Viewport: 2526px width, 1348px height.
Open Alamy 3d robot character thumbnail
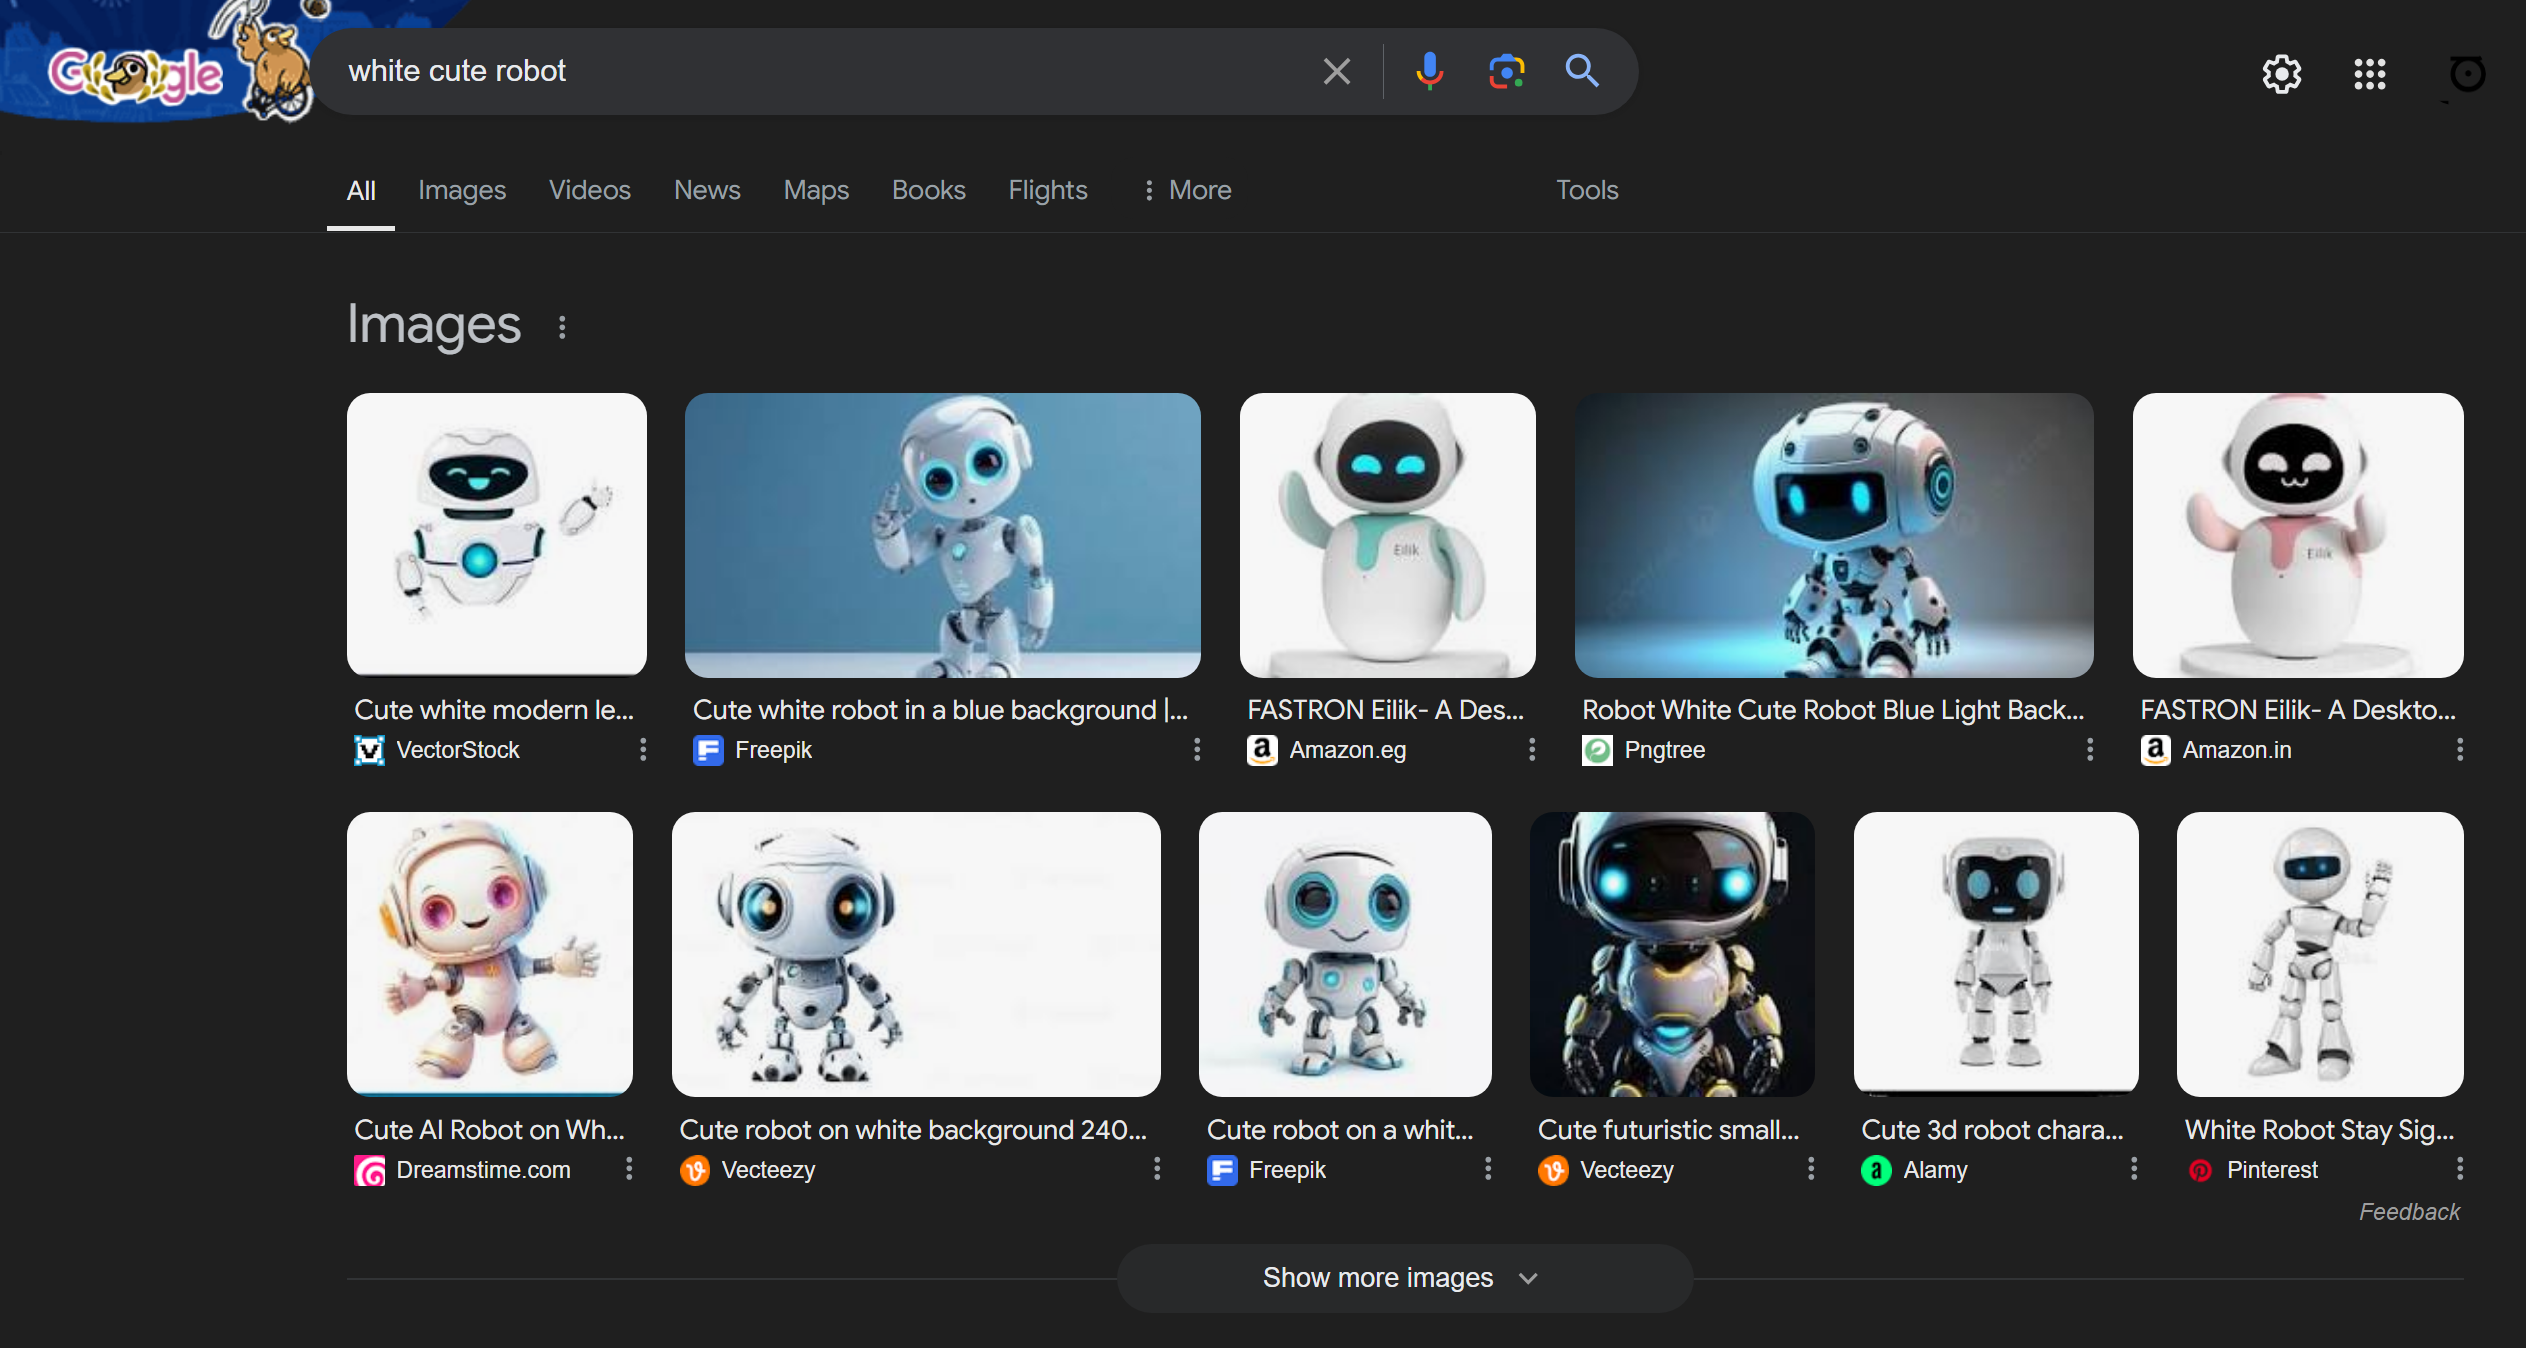coord(1996,954)
